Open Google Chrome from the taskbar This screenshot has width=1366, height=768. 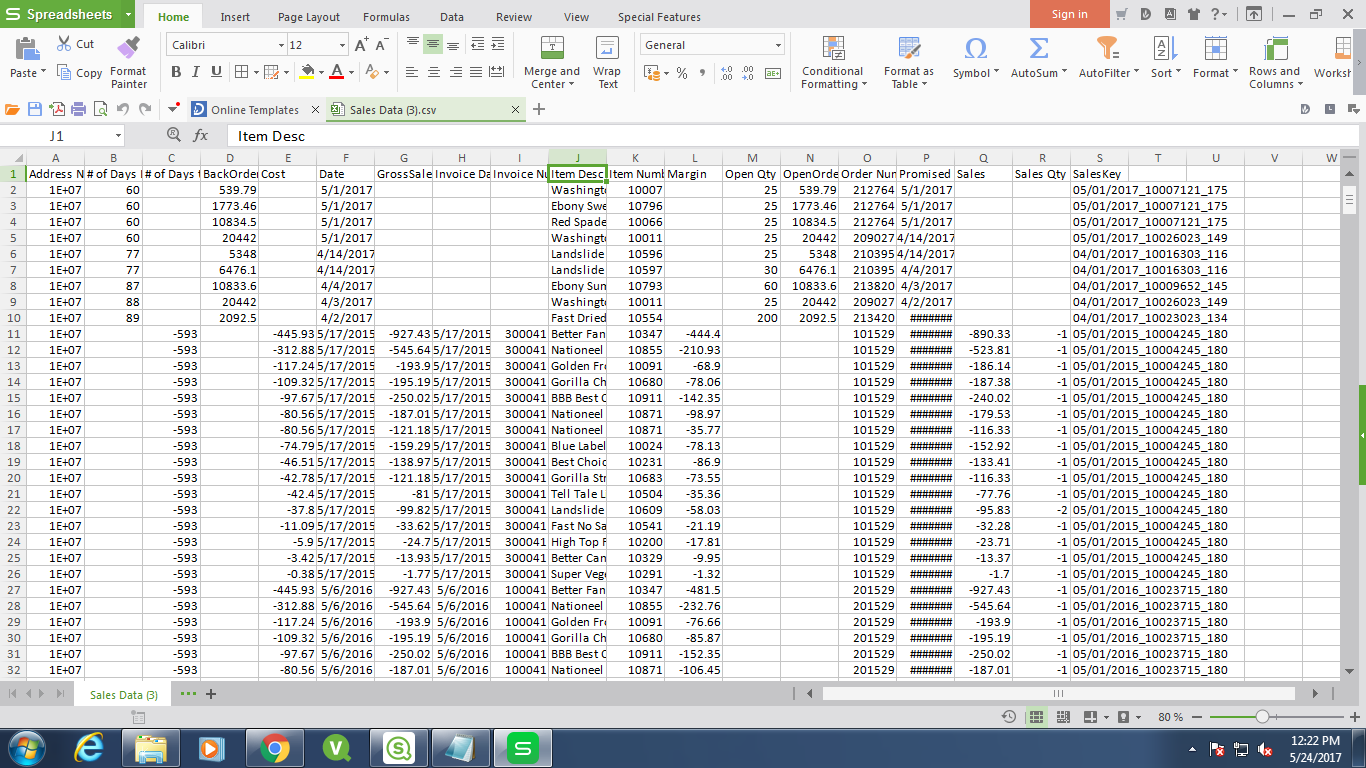pos(275,747)
